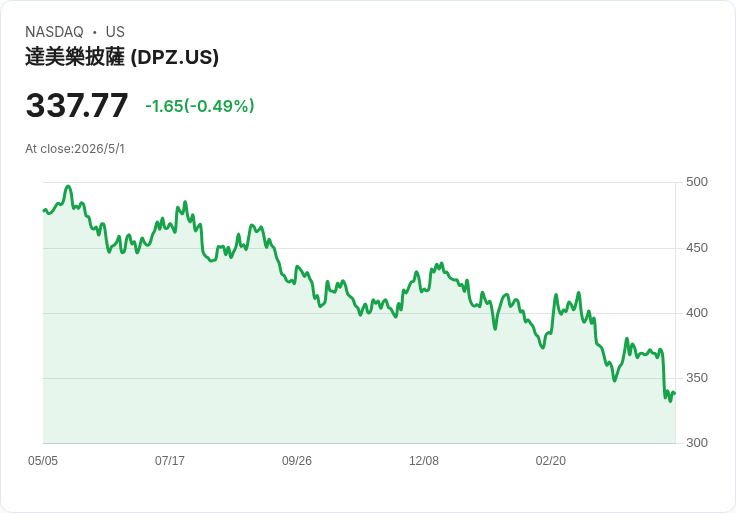Click the 09/26 x-axis date label
The height and width of the screenshot is (513, 736).
tap(297, 460)
